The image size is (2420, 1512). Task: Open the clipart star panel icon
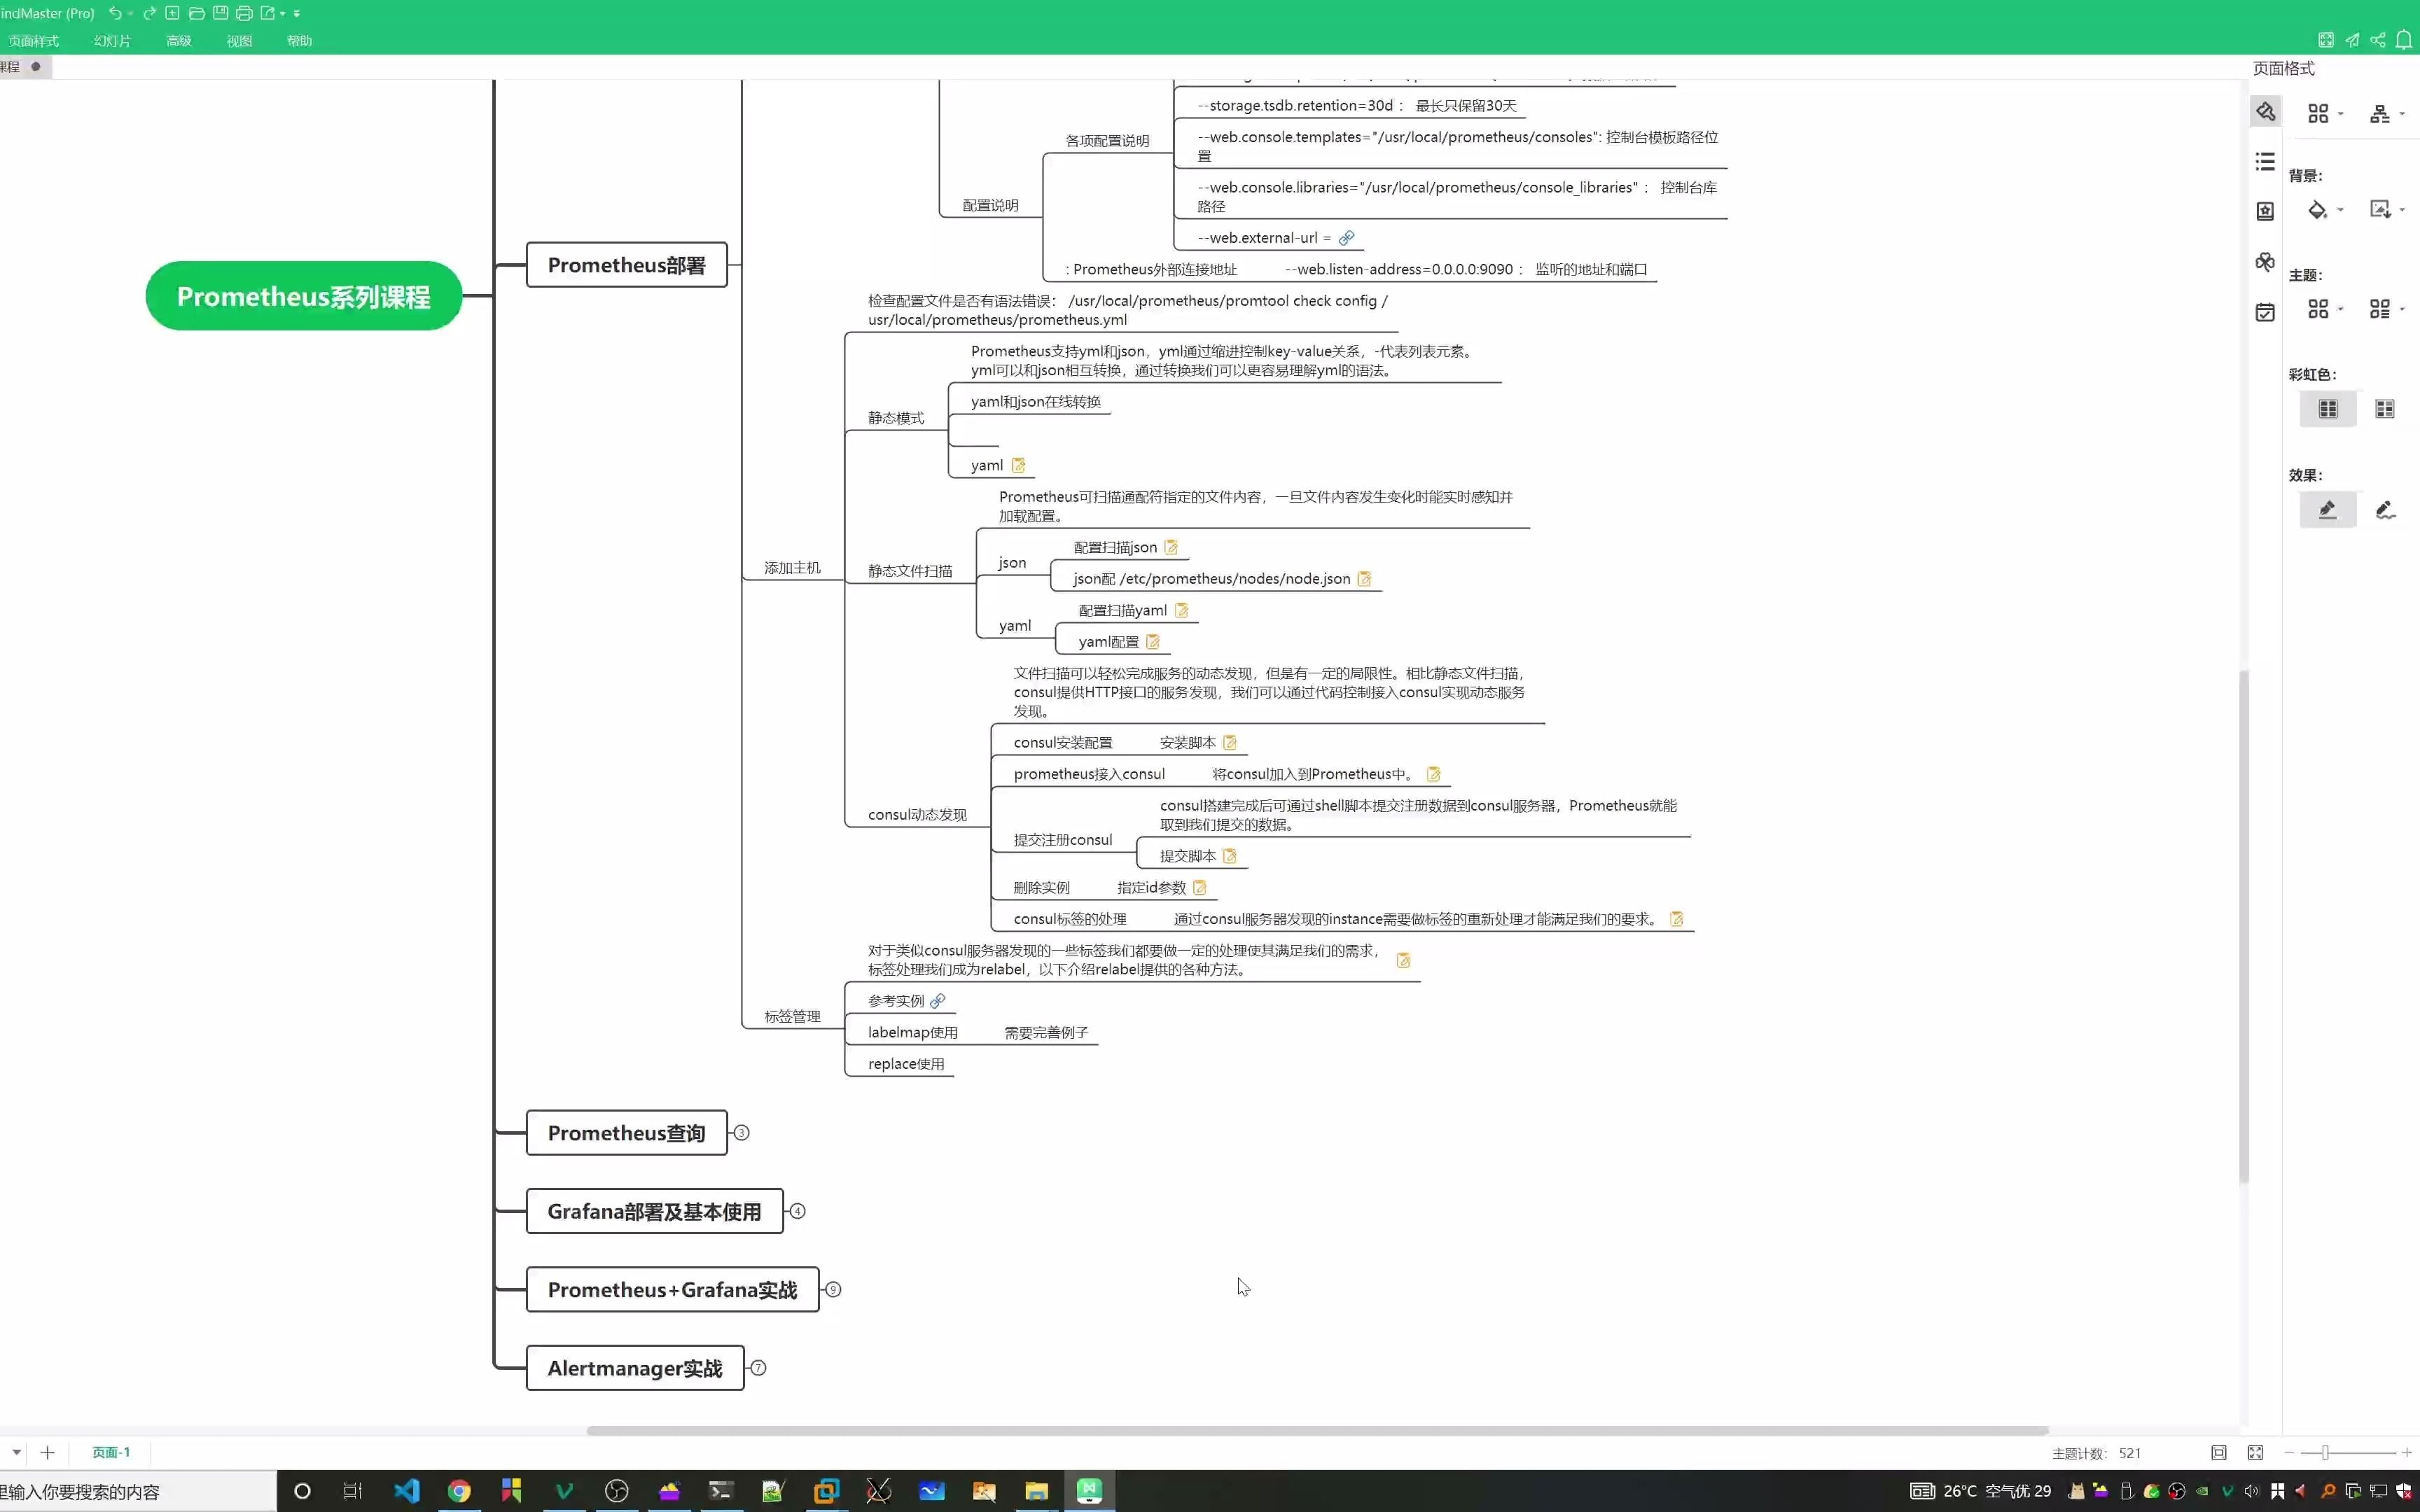pos(2266,211)
